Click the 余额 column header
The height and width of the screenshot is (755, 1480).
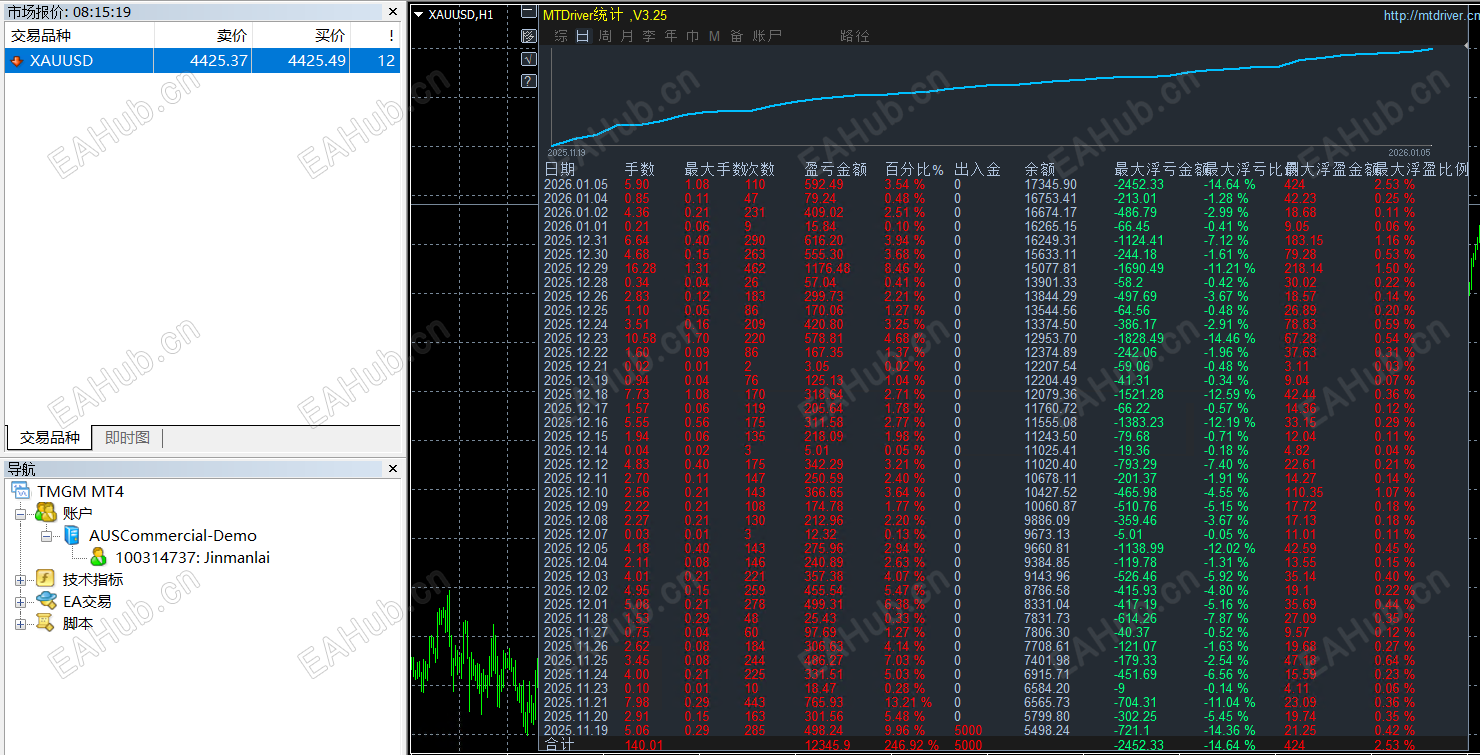[1041, 170]
